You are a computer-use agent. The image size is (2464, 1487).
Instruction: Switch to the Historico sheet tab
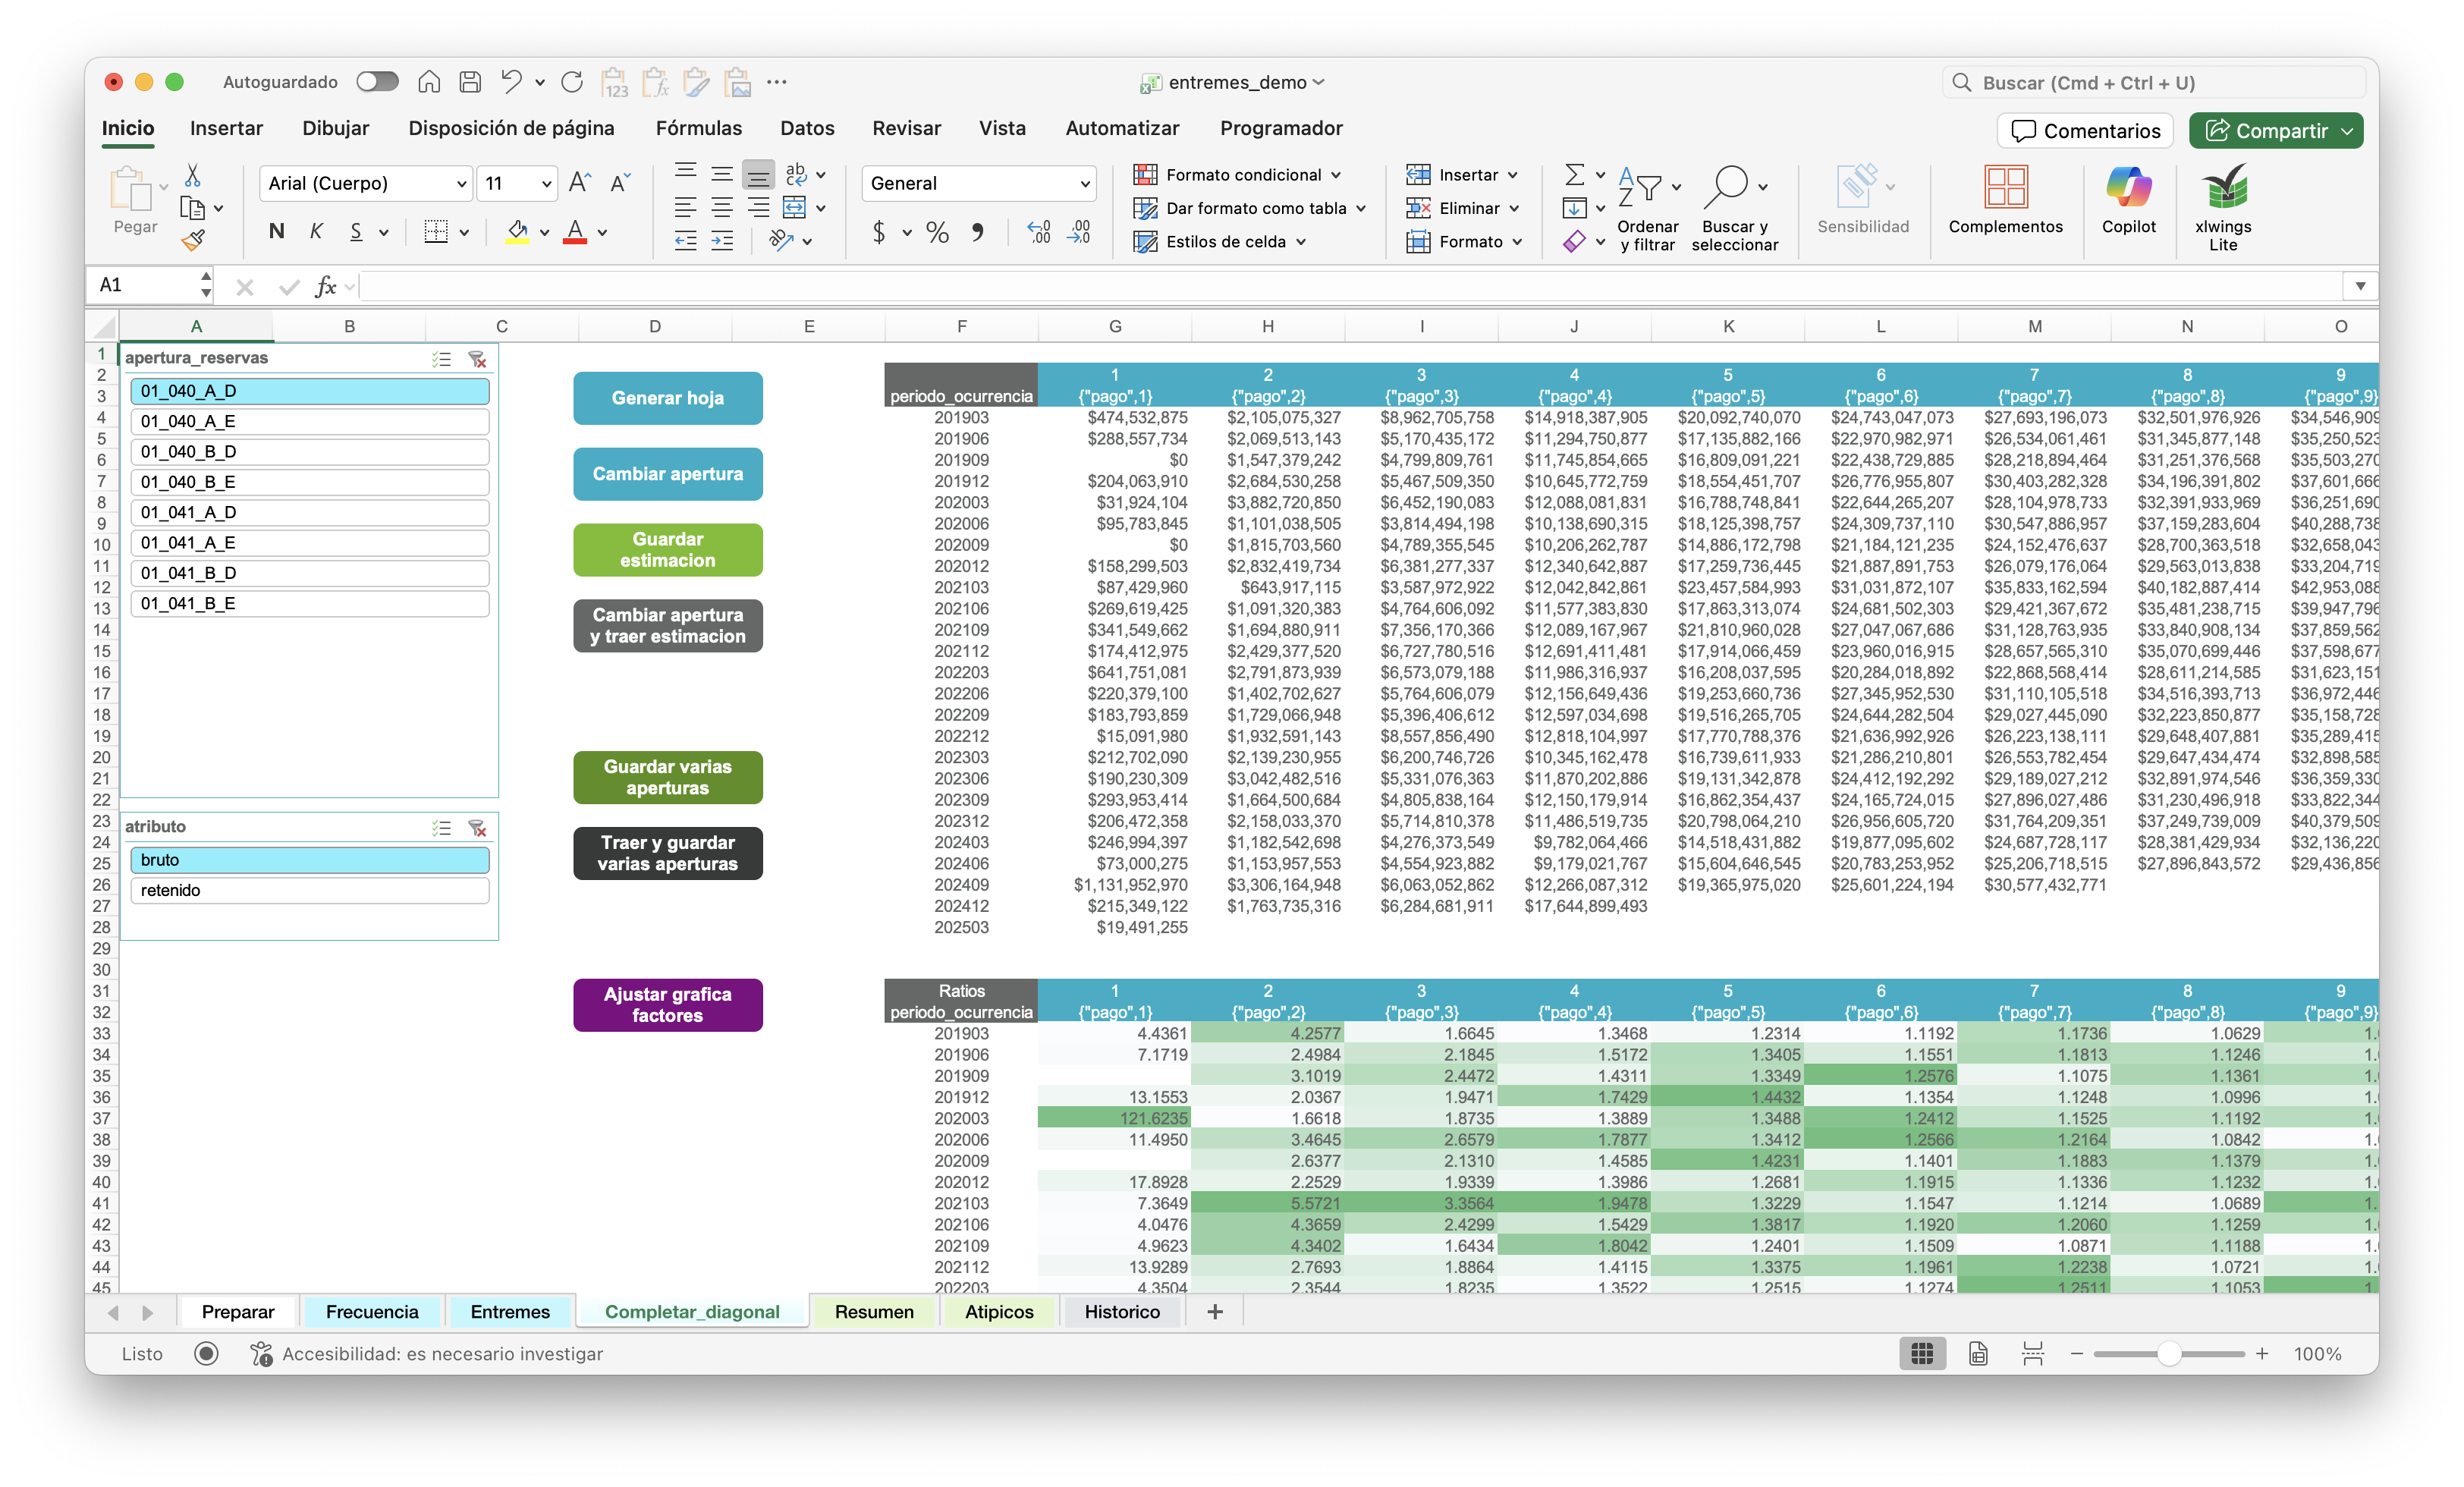[x=1122, y=1312]
